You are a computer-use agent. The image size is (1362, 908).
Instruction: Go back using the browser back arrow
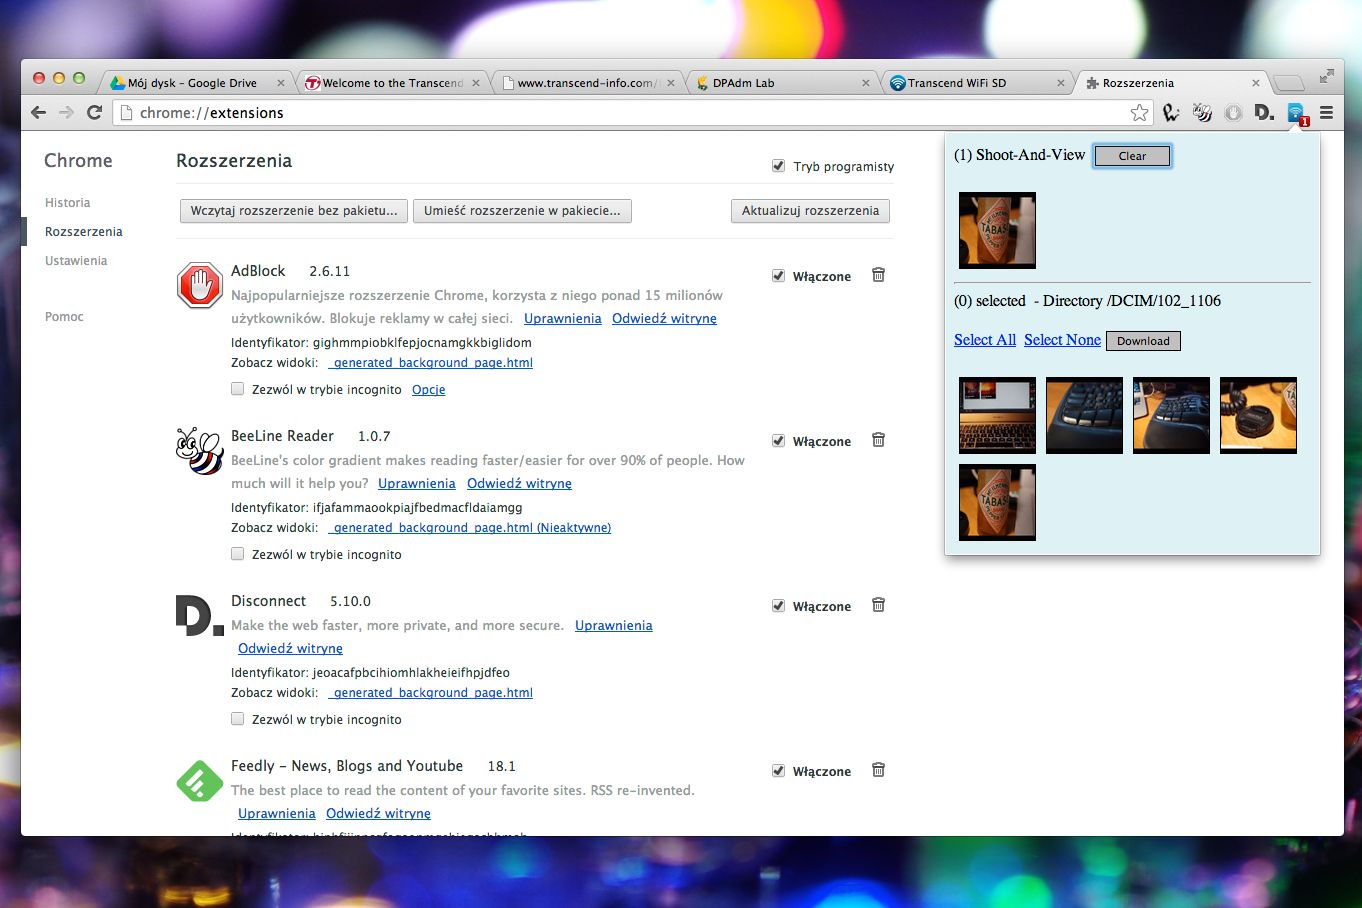click(39, 113)
